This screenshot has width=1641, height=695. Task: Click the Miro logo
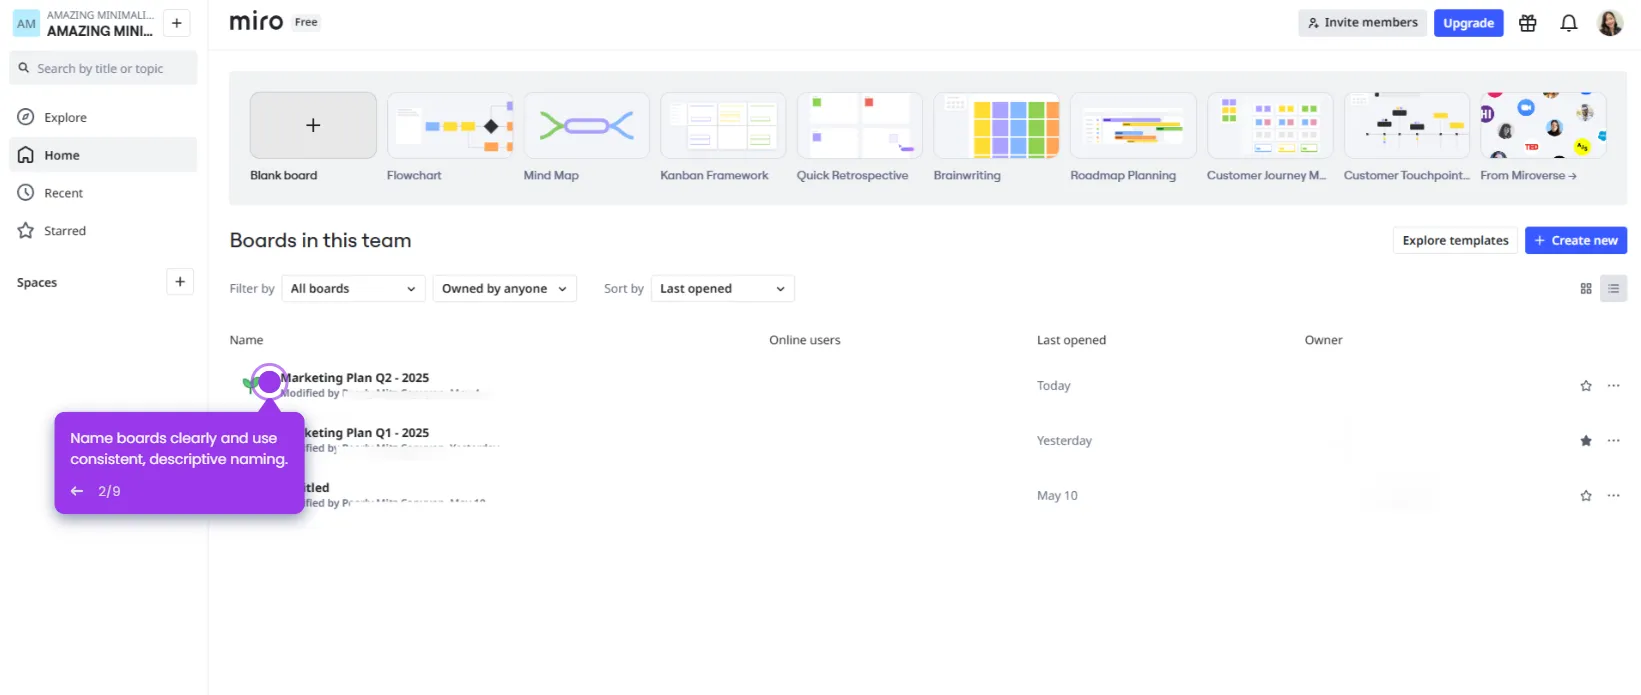click(256, 22)
